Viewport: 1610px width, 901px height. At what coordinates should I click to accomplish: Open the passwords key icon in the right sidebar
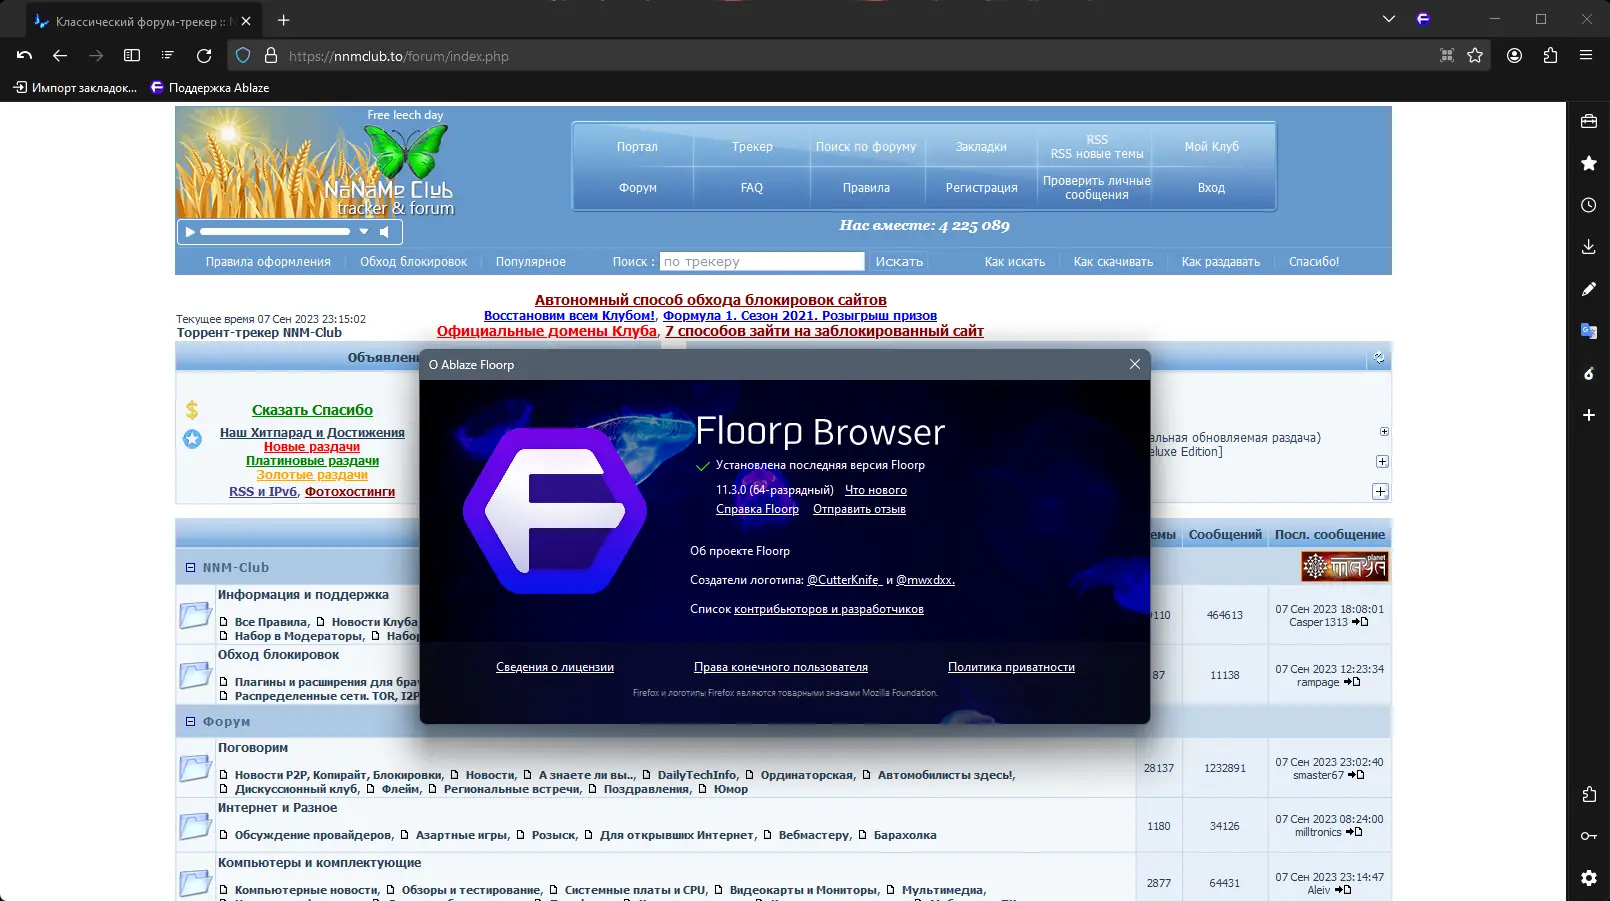(1589, 836)
